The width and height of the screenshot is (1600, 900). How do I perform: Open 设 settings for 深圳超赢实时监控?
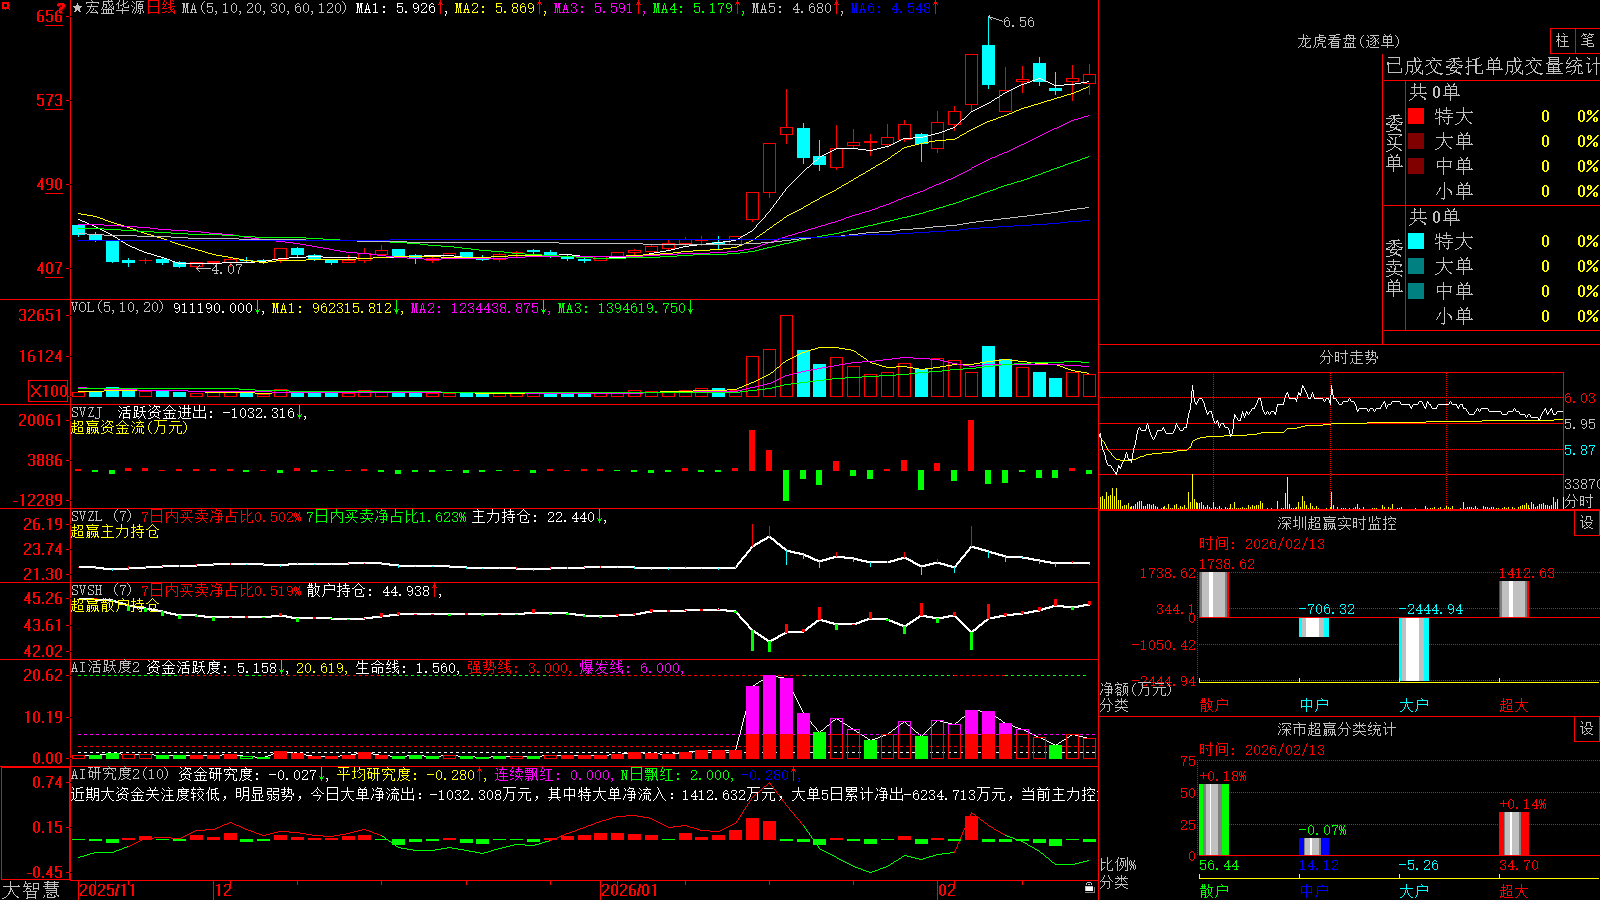(x=1587, y=523)
